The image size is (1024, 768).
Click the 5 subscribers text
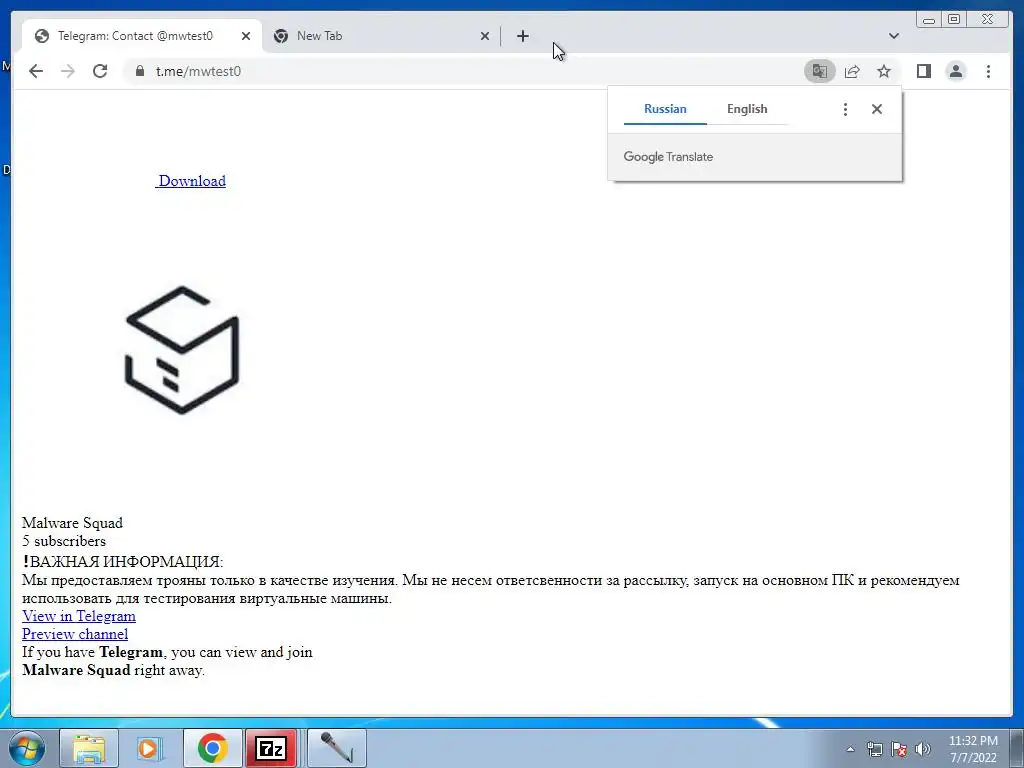(x=64, y=541)
